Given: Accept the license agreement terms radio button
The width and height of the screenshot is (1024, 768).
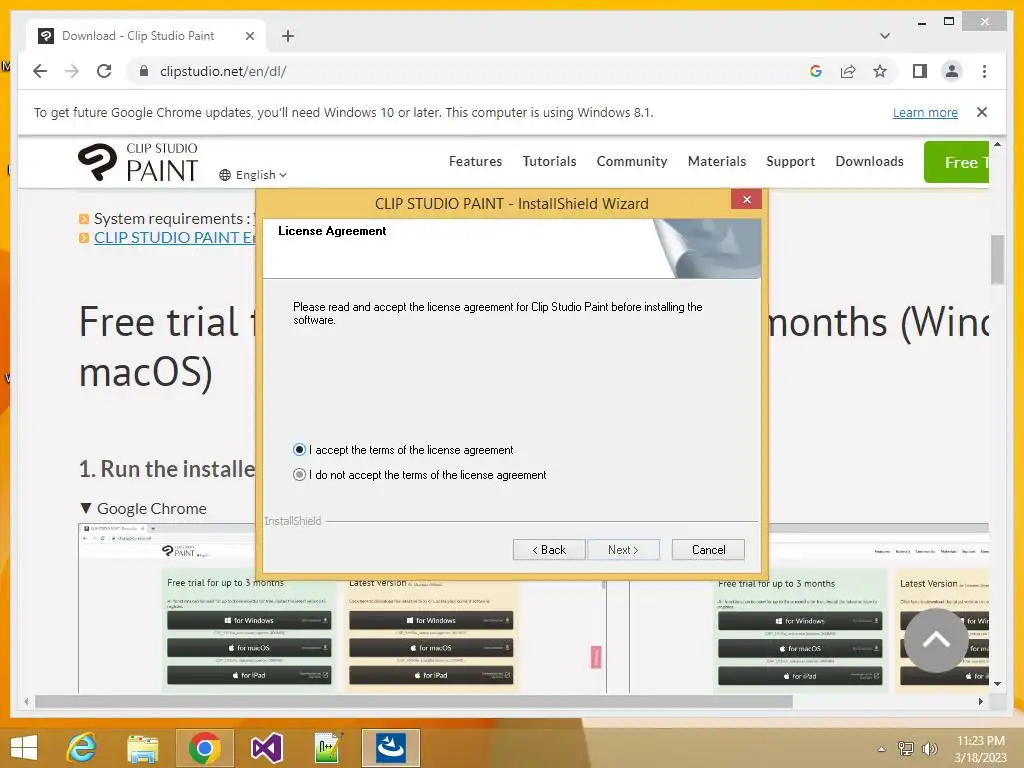Looking at the screenshot, I should tap(299, 450).
